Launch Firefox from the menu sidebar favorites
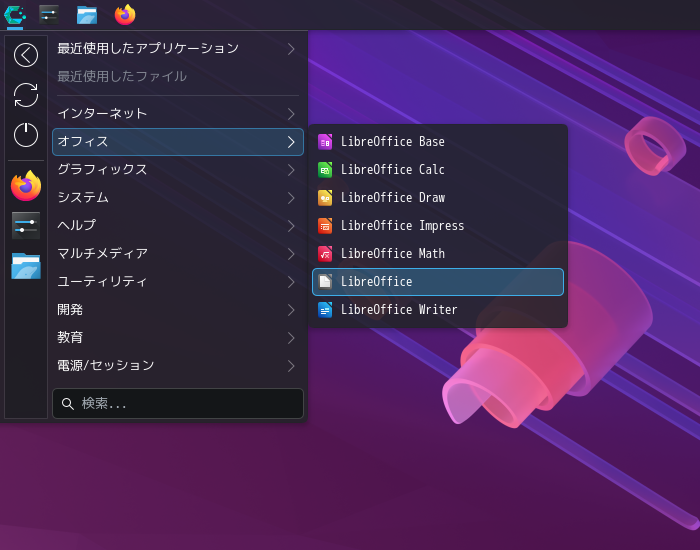This screenshot has height=550, width=700. [26, 186]
